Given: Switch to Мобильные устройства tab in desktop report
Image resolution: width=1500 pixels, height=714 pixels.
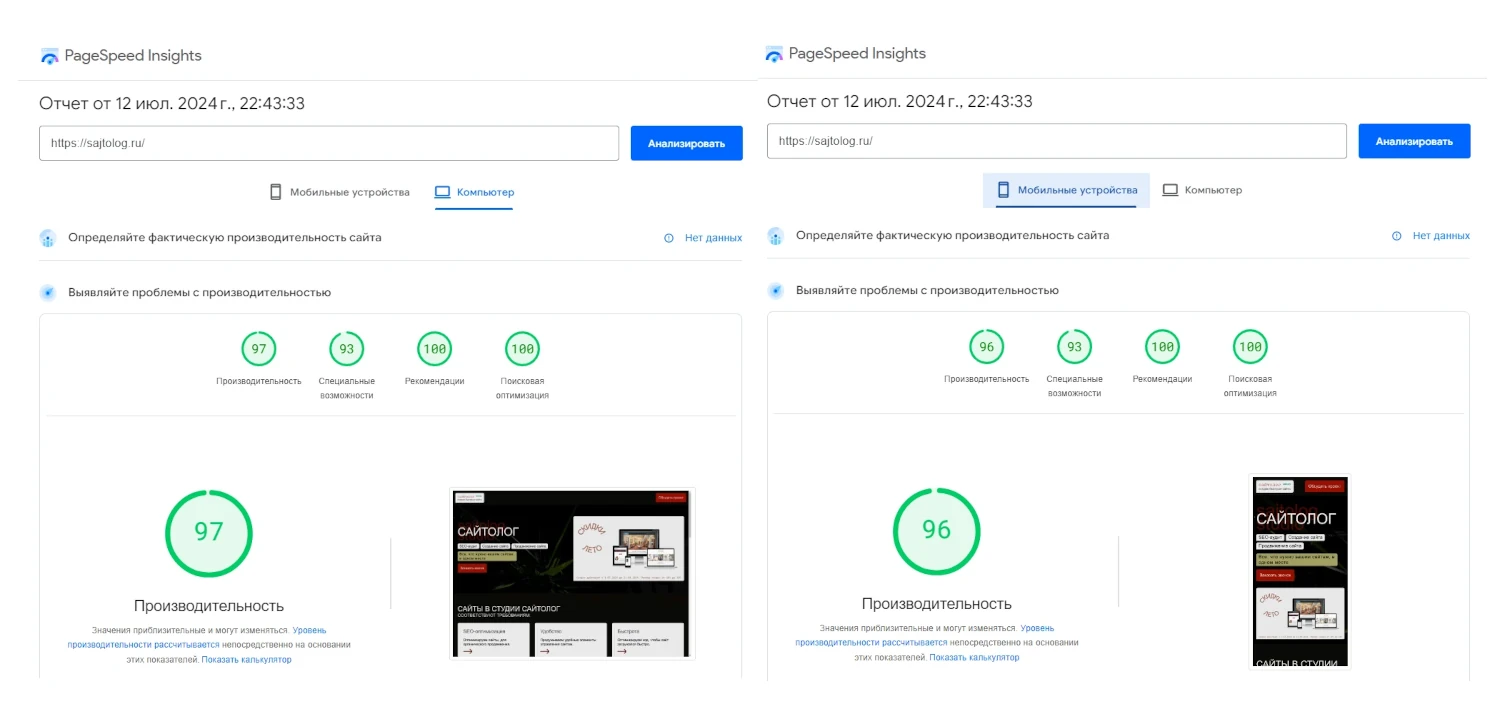Looking at the screenshot, I should coord(340,192).
